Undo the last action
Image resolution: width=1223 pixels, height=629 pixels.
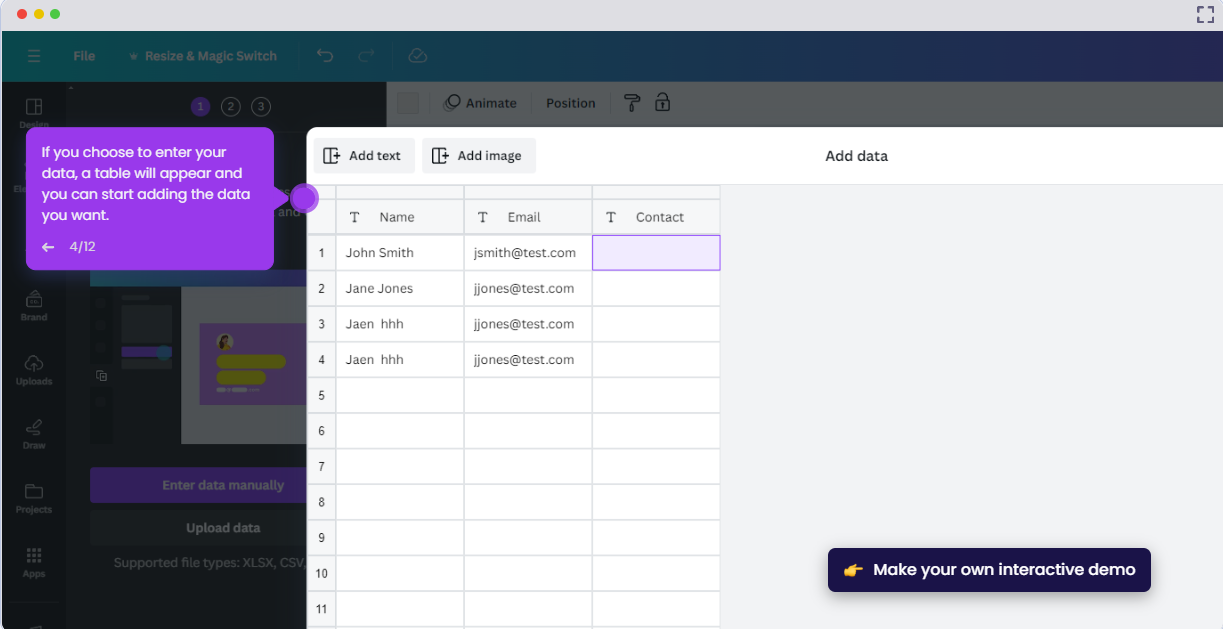point(324,56)
